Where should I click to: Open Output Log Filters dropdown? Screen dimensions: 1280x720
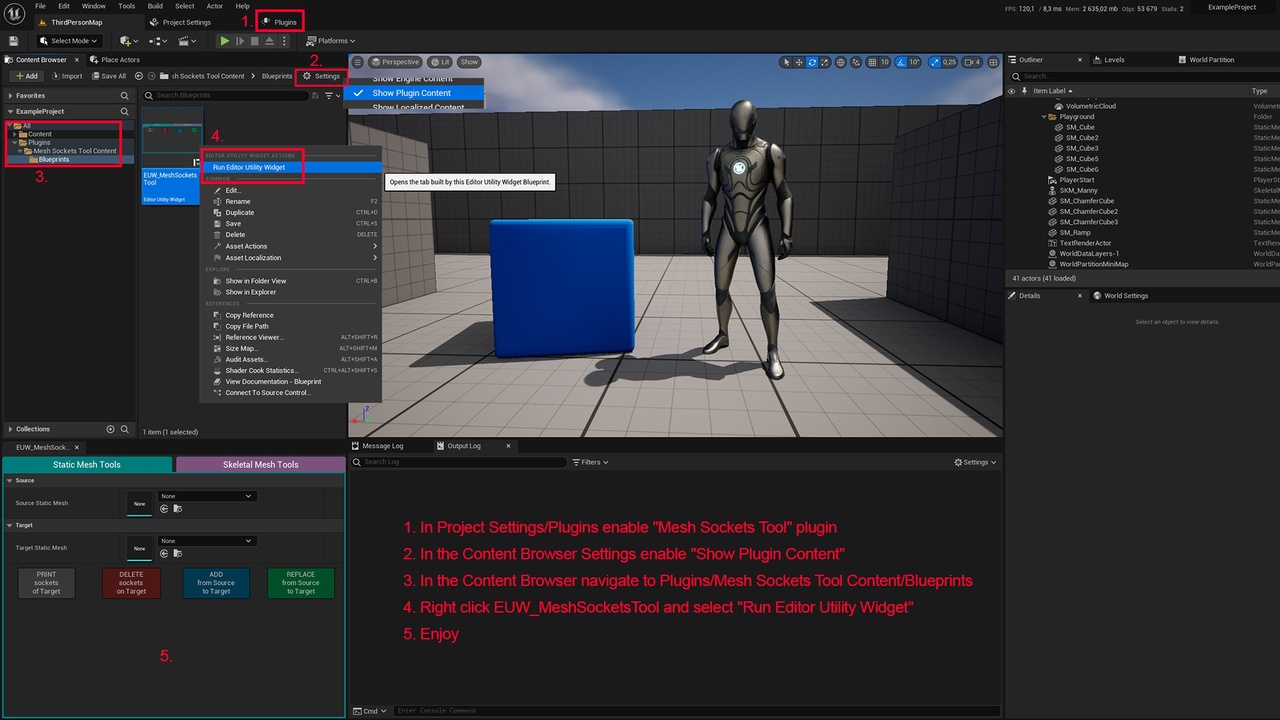click(592, 462)
